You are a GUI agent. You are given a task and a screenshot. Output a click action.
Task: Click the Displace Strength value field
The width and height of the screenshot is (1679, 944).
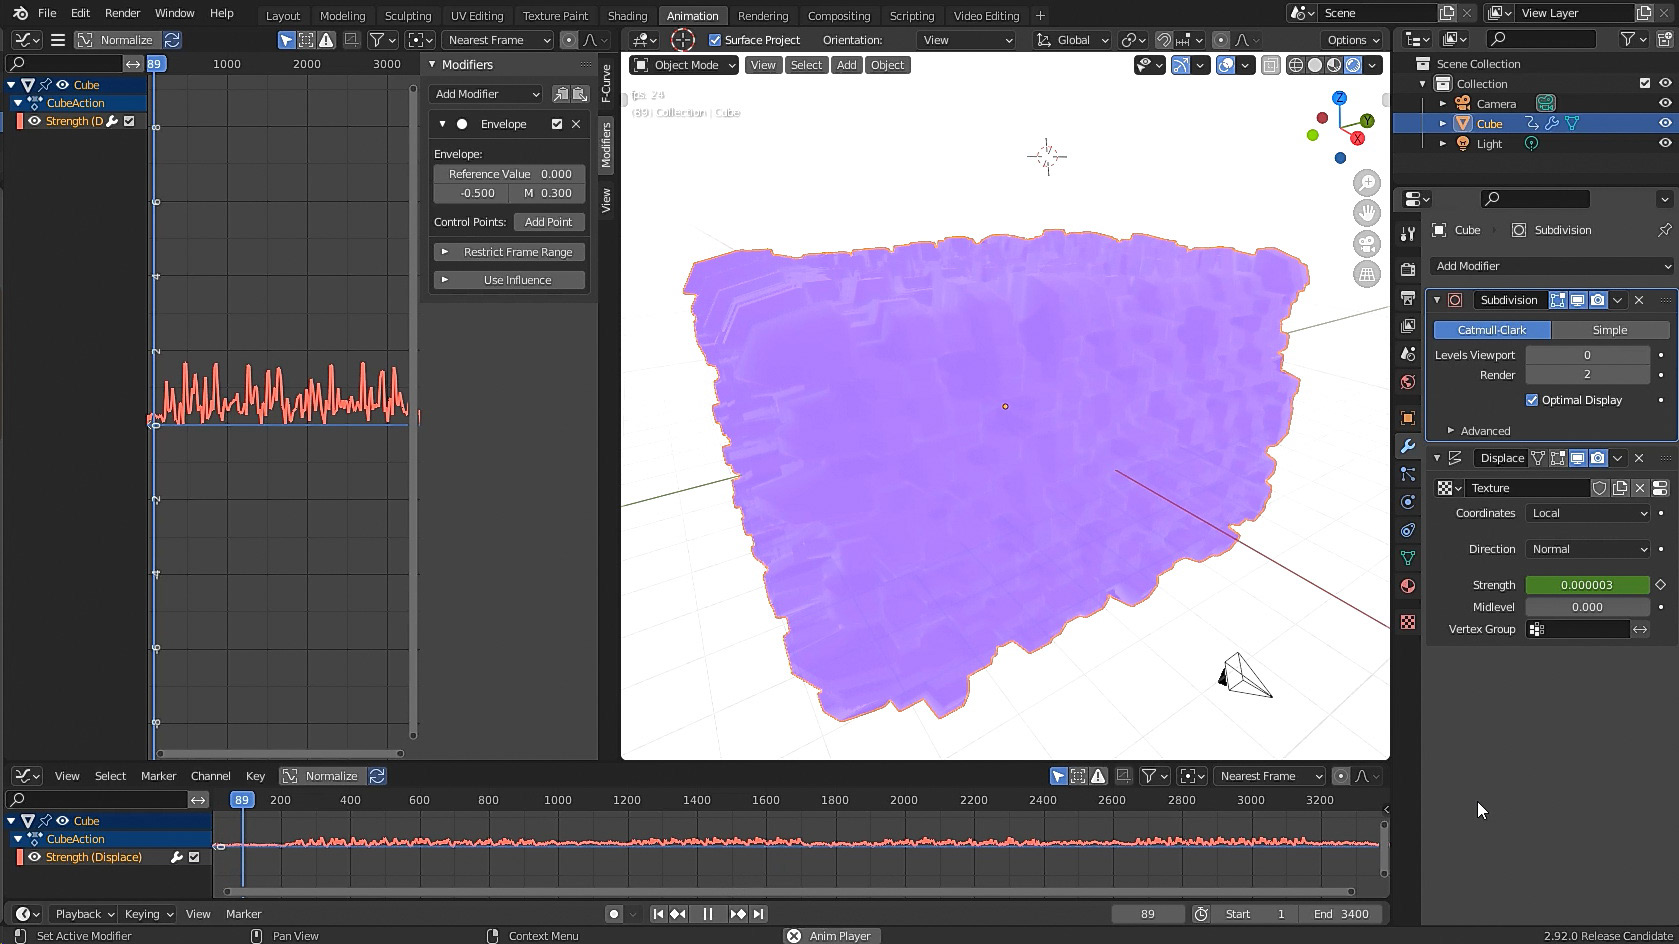[x=1587, y=585]
